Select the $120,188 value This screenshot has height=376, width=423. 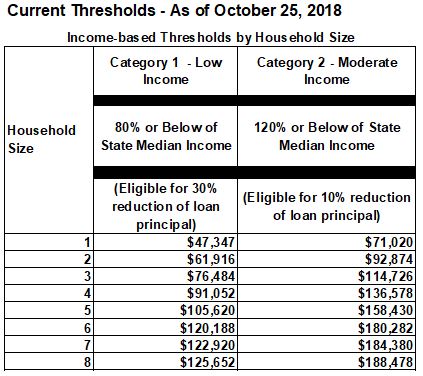pos(207,328)
